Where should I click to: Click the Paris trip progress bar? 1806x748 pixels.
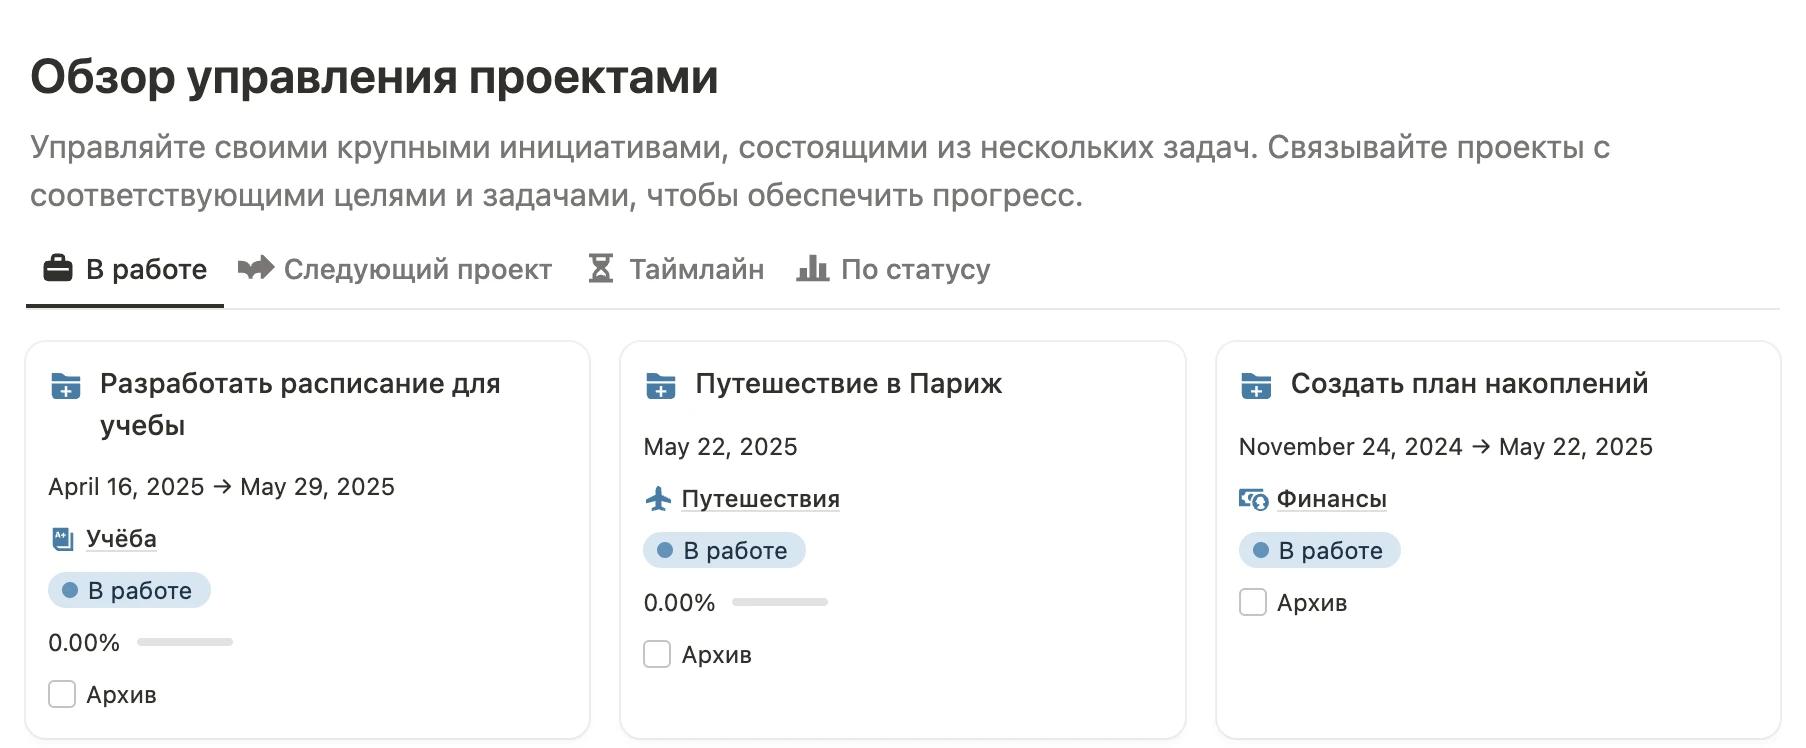pos(780,602)
